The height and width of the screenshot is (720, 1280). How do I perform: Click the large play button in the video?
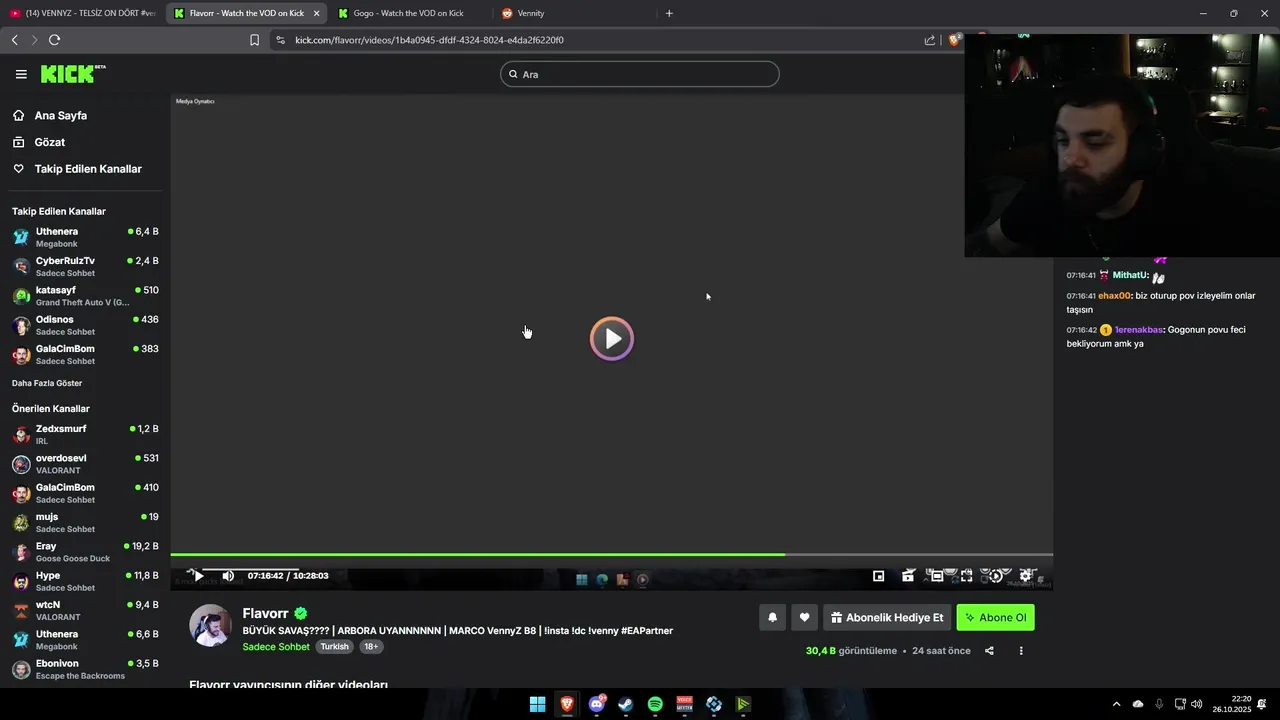point(612,339)
